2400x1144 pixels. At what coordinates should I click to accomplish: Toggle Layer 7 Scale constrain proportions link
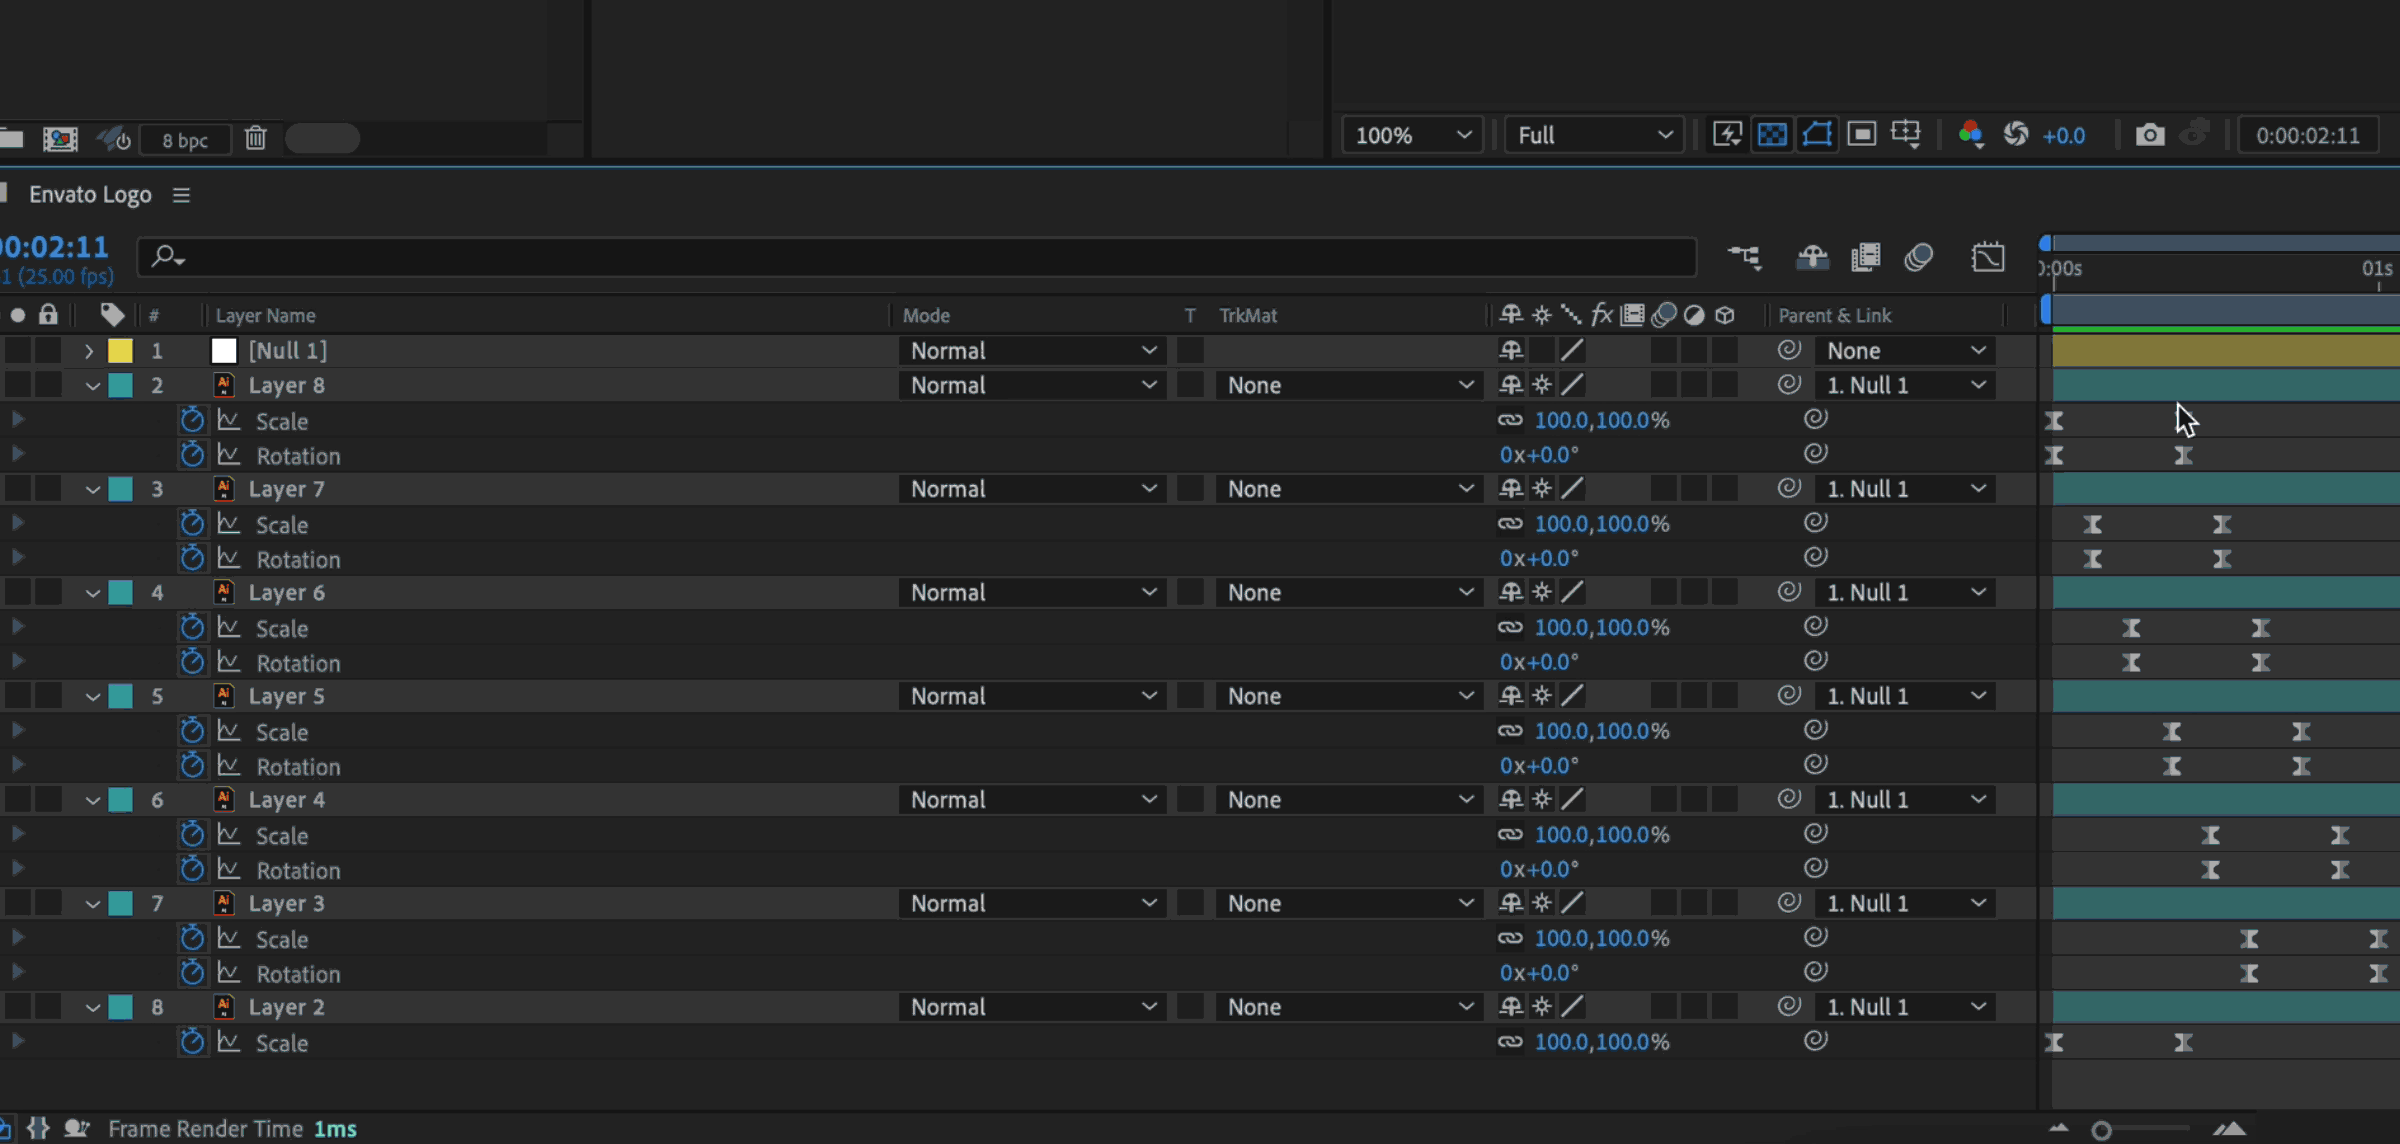[1510, 523]
